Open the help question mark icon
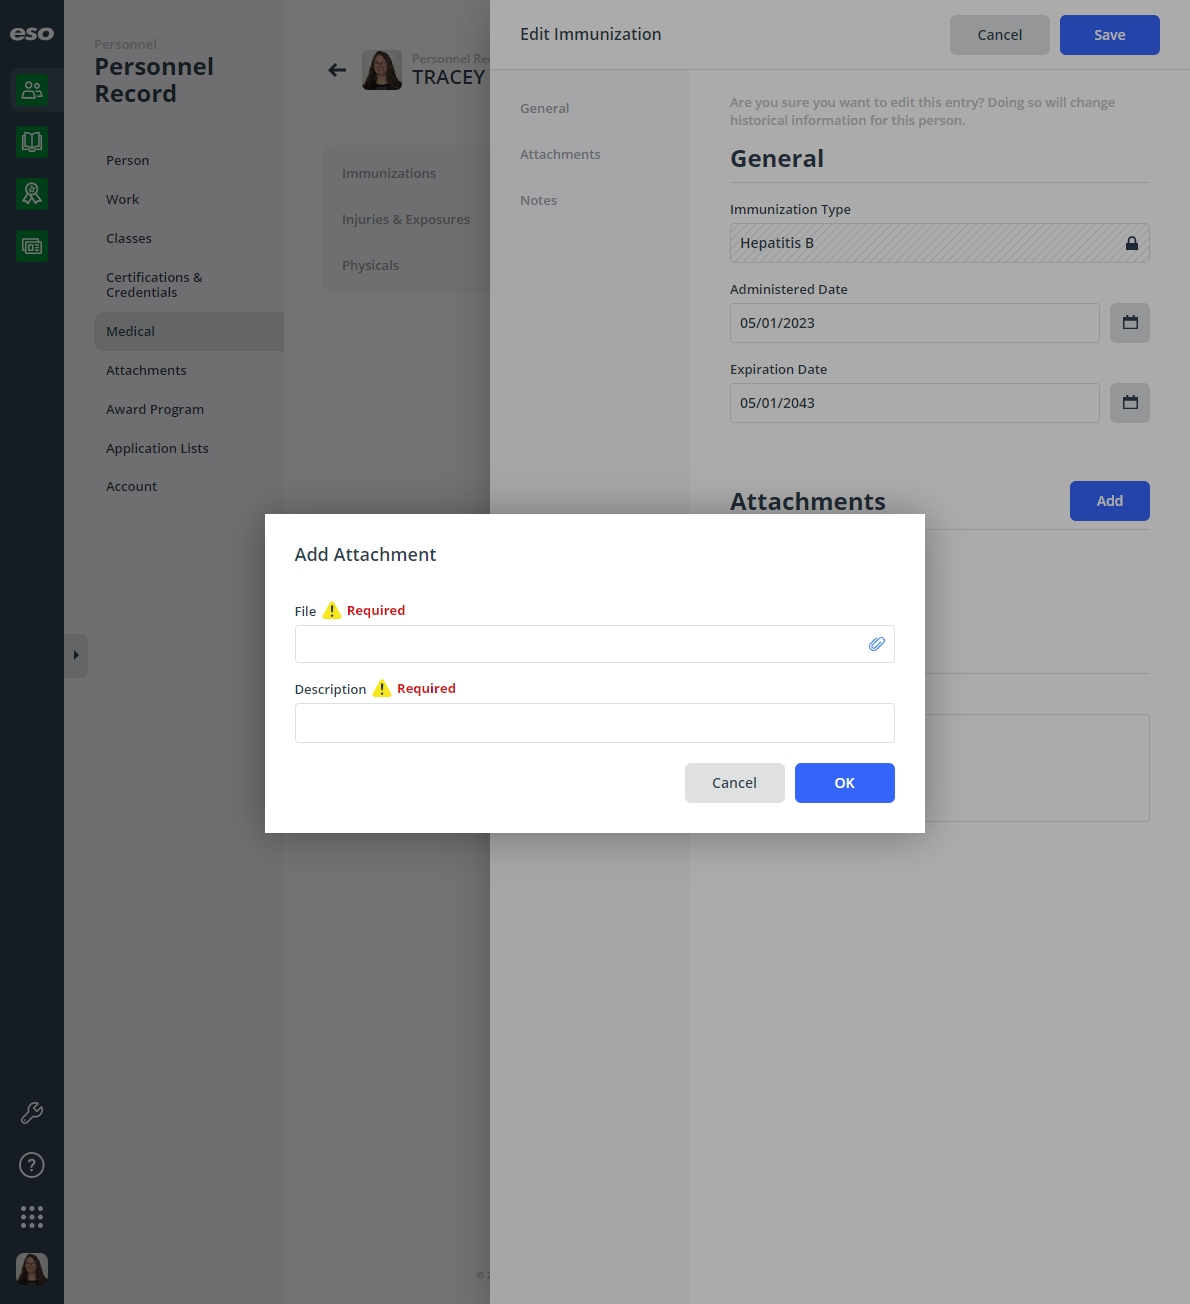Image resolution: width=1190 pixels, height=1304 pixels. [x=32, y=1165]
